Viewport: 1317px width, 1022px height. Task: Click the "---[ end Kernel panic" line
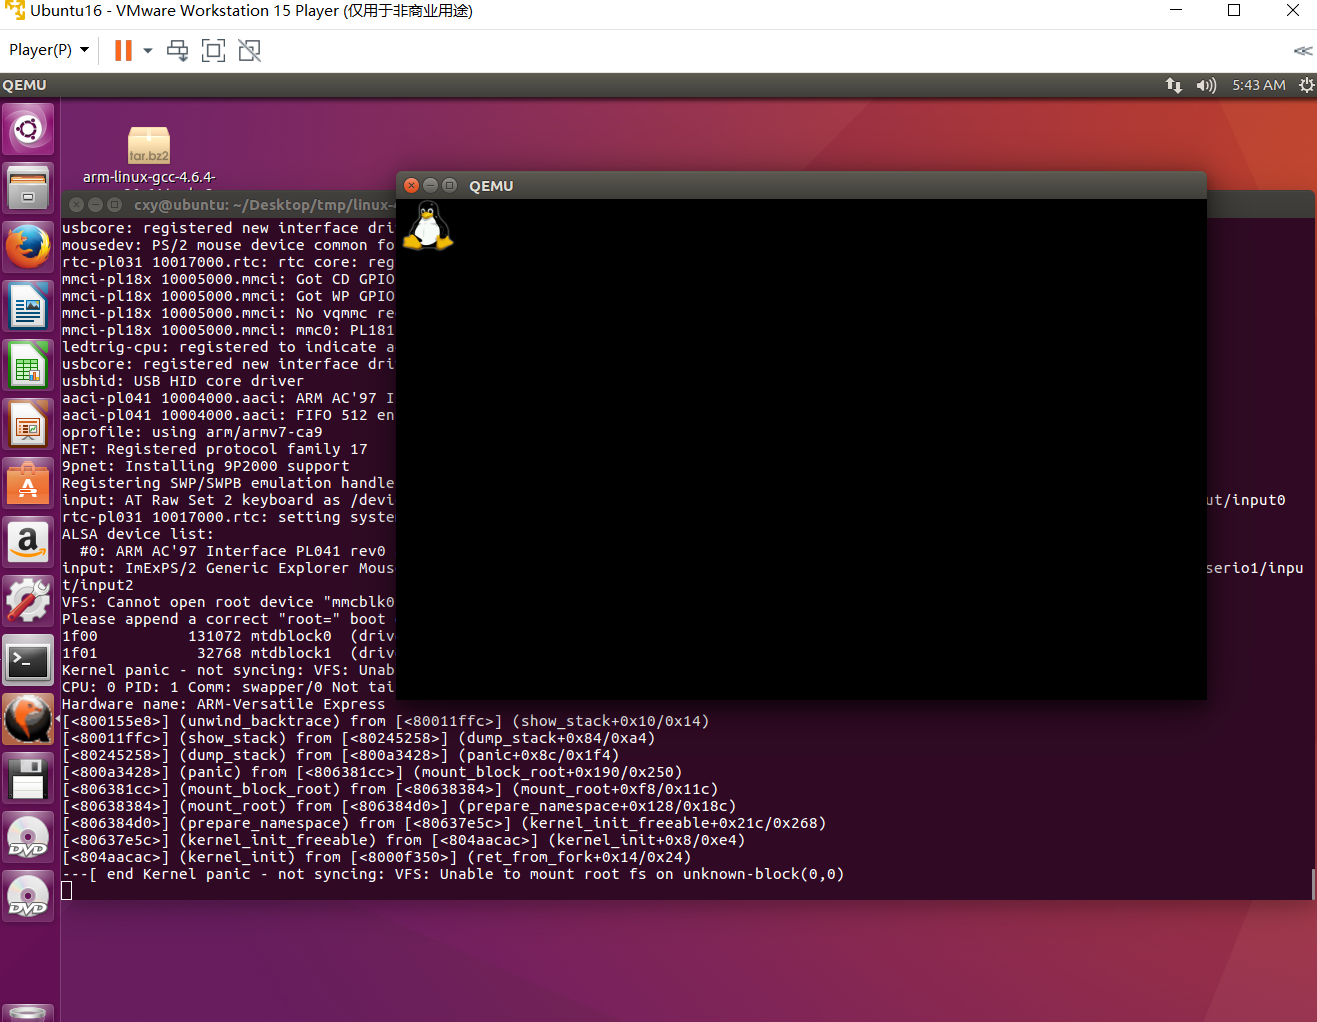[453, 874]
